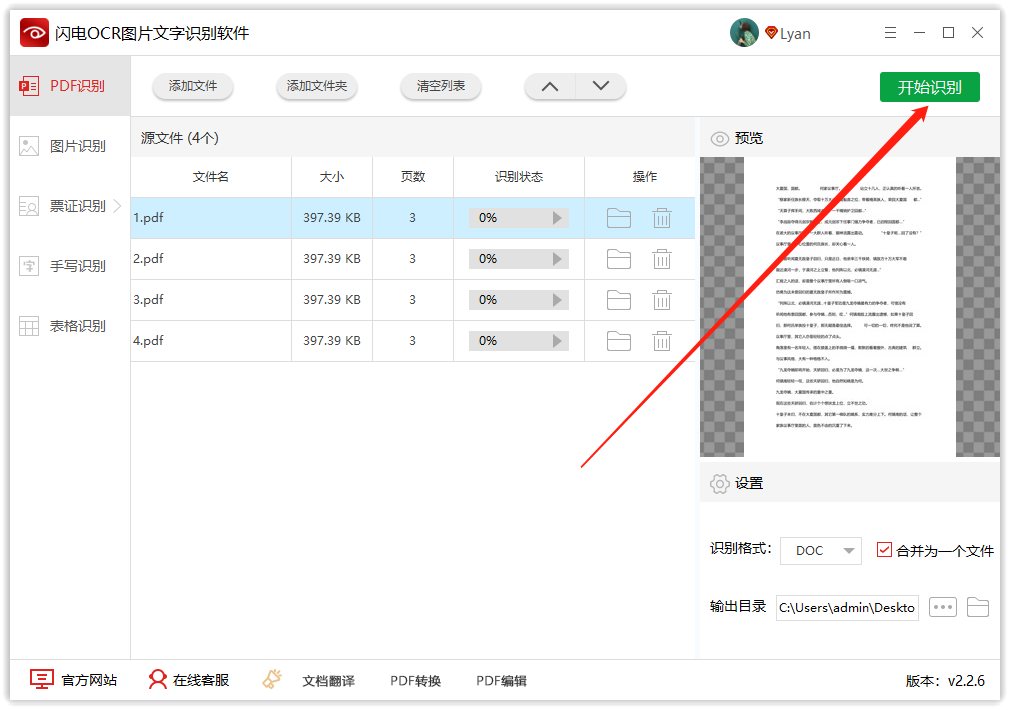This screenshot has height=710, width=1010.
Task: Delete 2.pdf with trash icon
Action: pyautogui.click(x=662, y=259)
